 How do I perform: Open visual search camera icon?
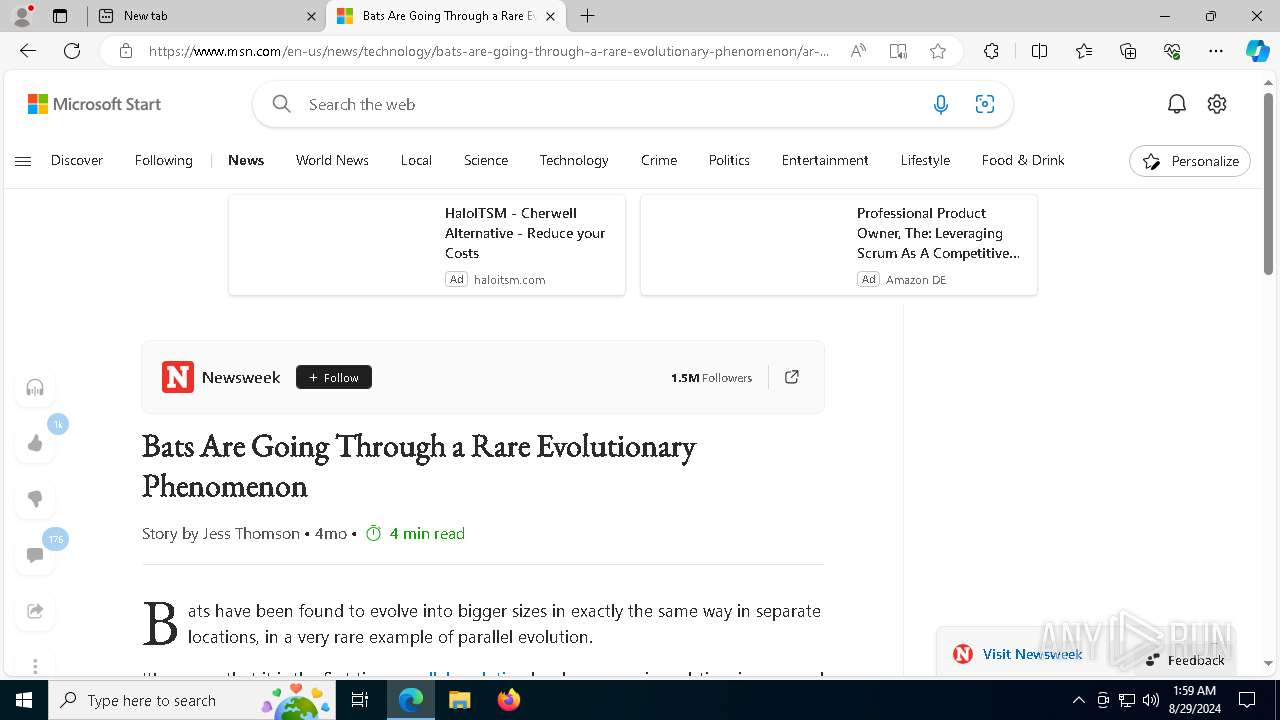coord(985,104)
